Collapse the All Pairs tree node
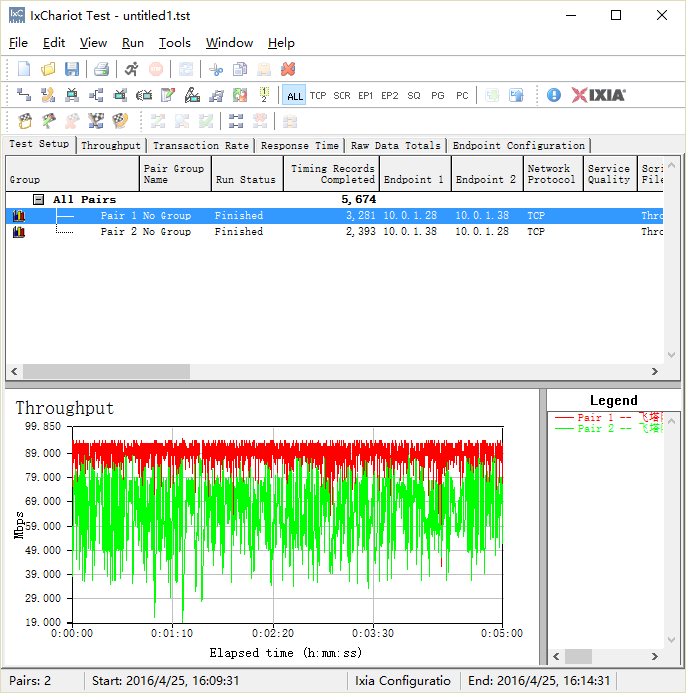This screenshot has height=693, width=686. tap(38, 200)
